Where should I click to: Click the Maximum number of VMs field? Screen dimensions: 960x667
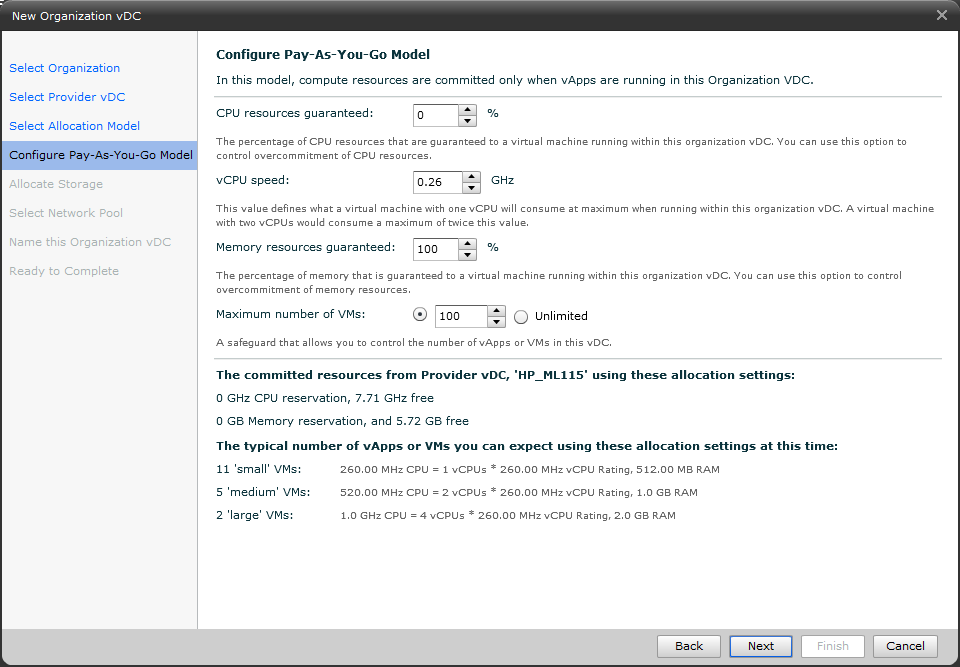(461, 316)
